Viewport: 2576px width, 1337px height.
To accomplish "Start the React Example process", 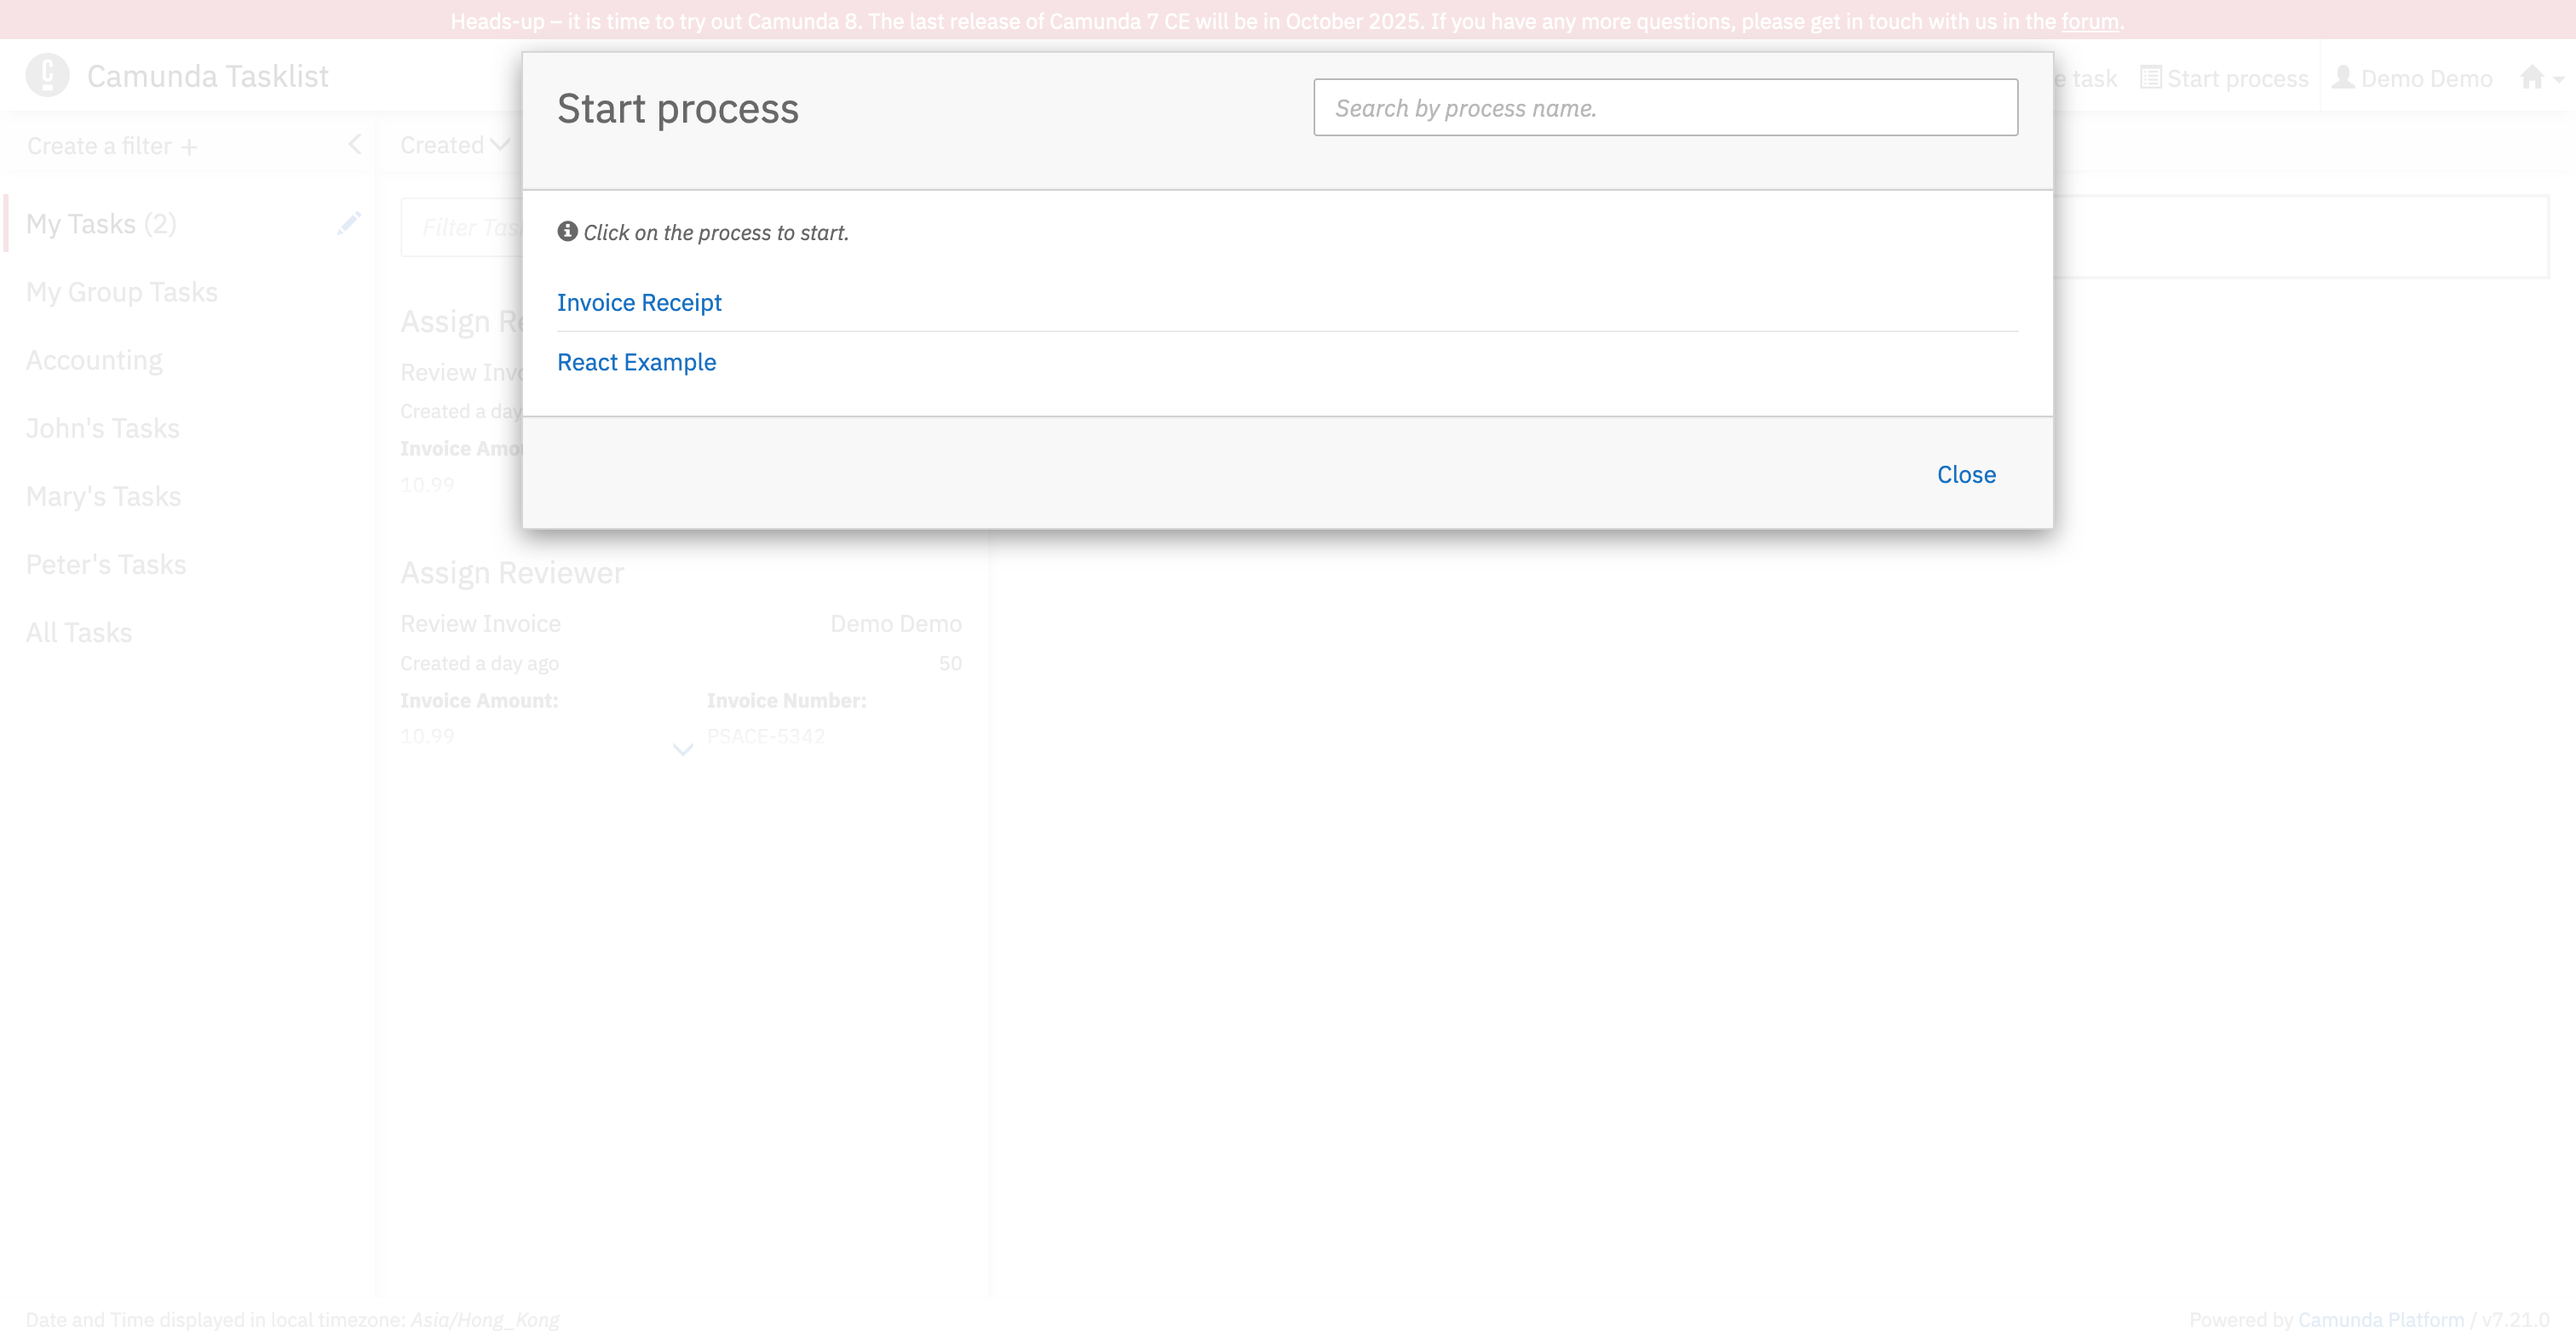I will 636,362.
